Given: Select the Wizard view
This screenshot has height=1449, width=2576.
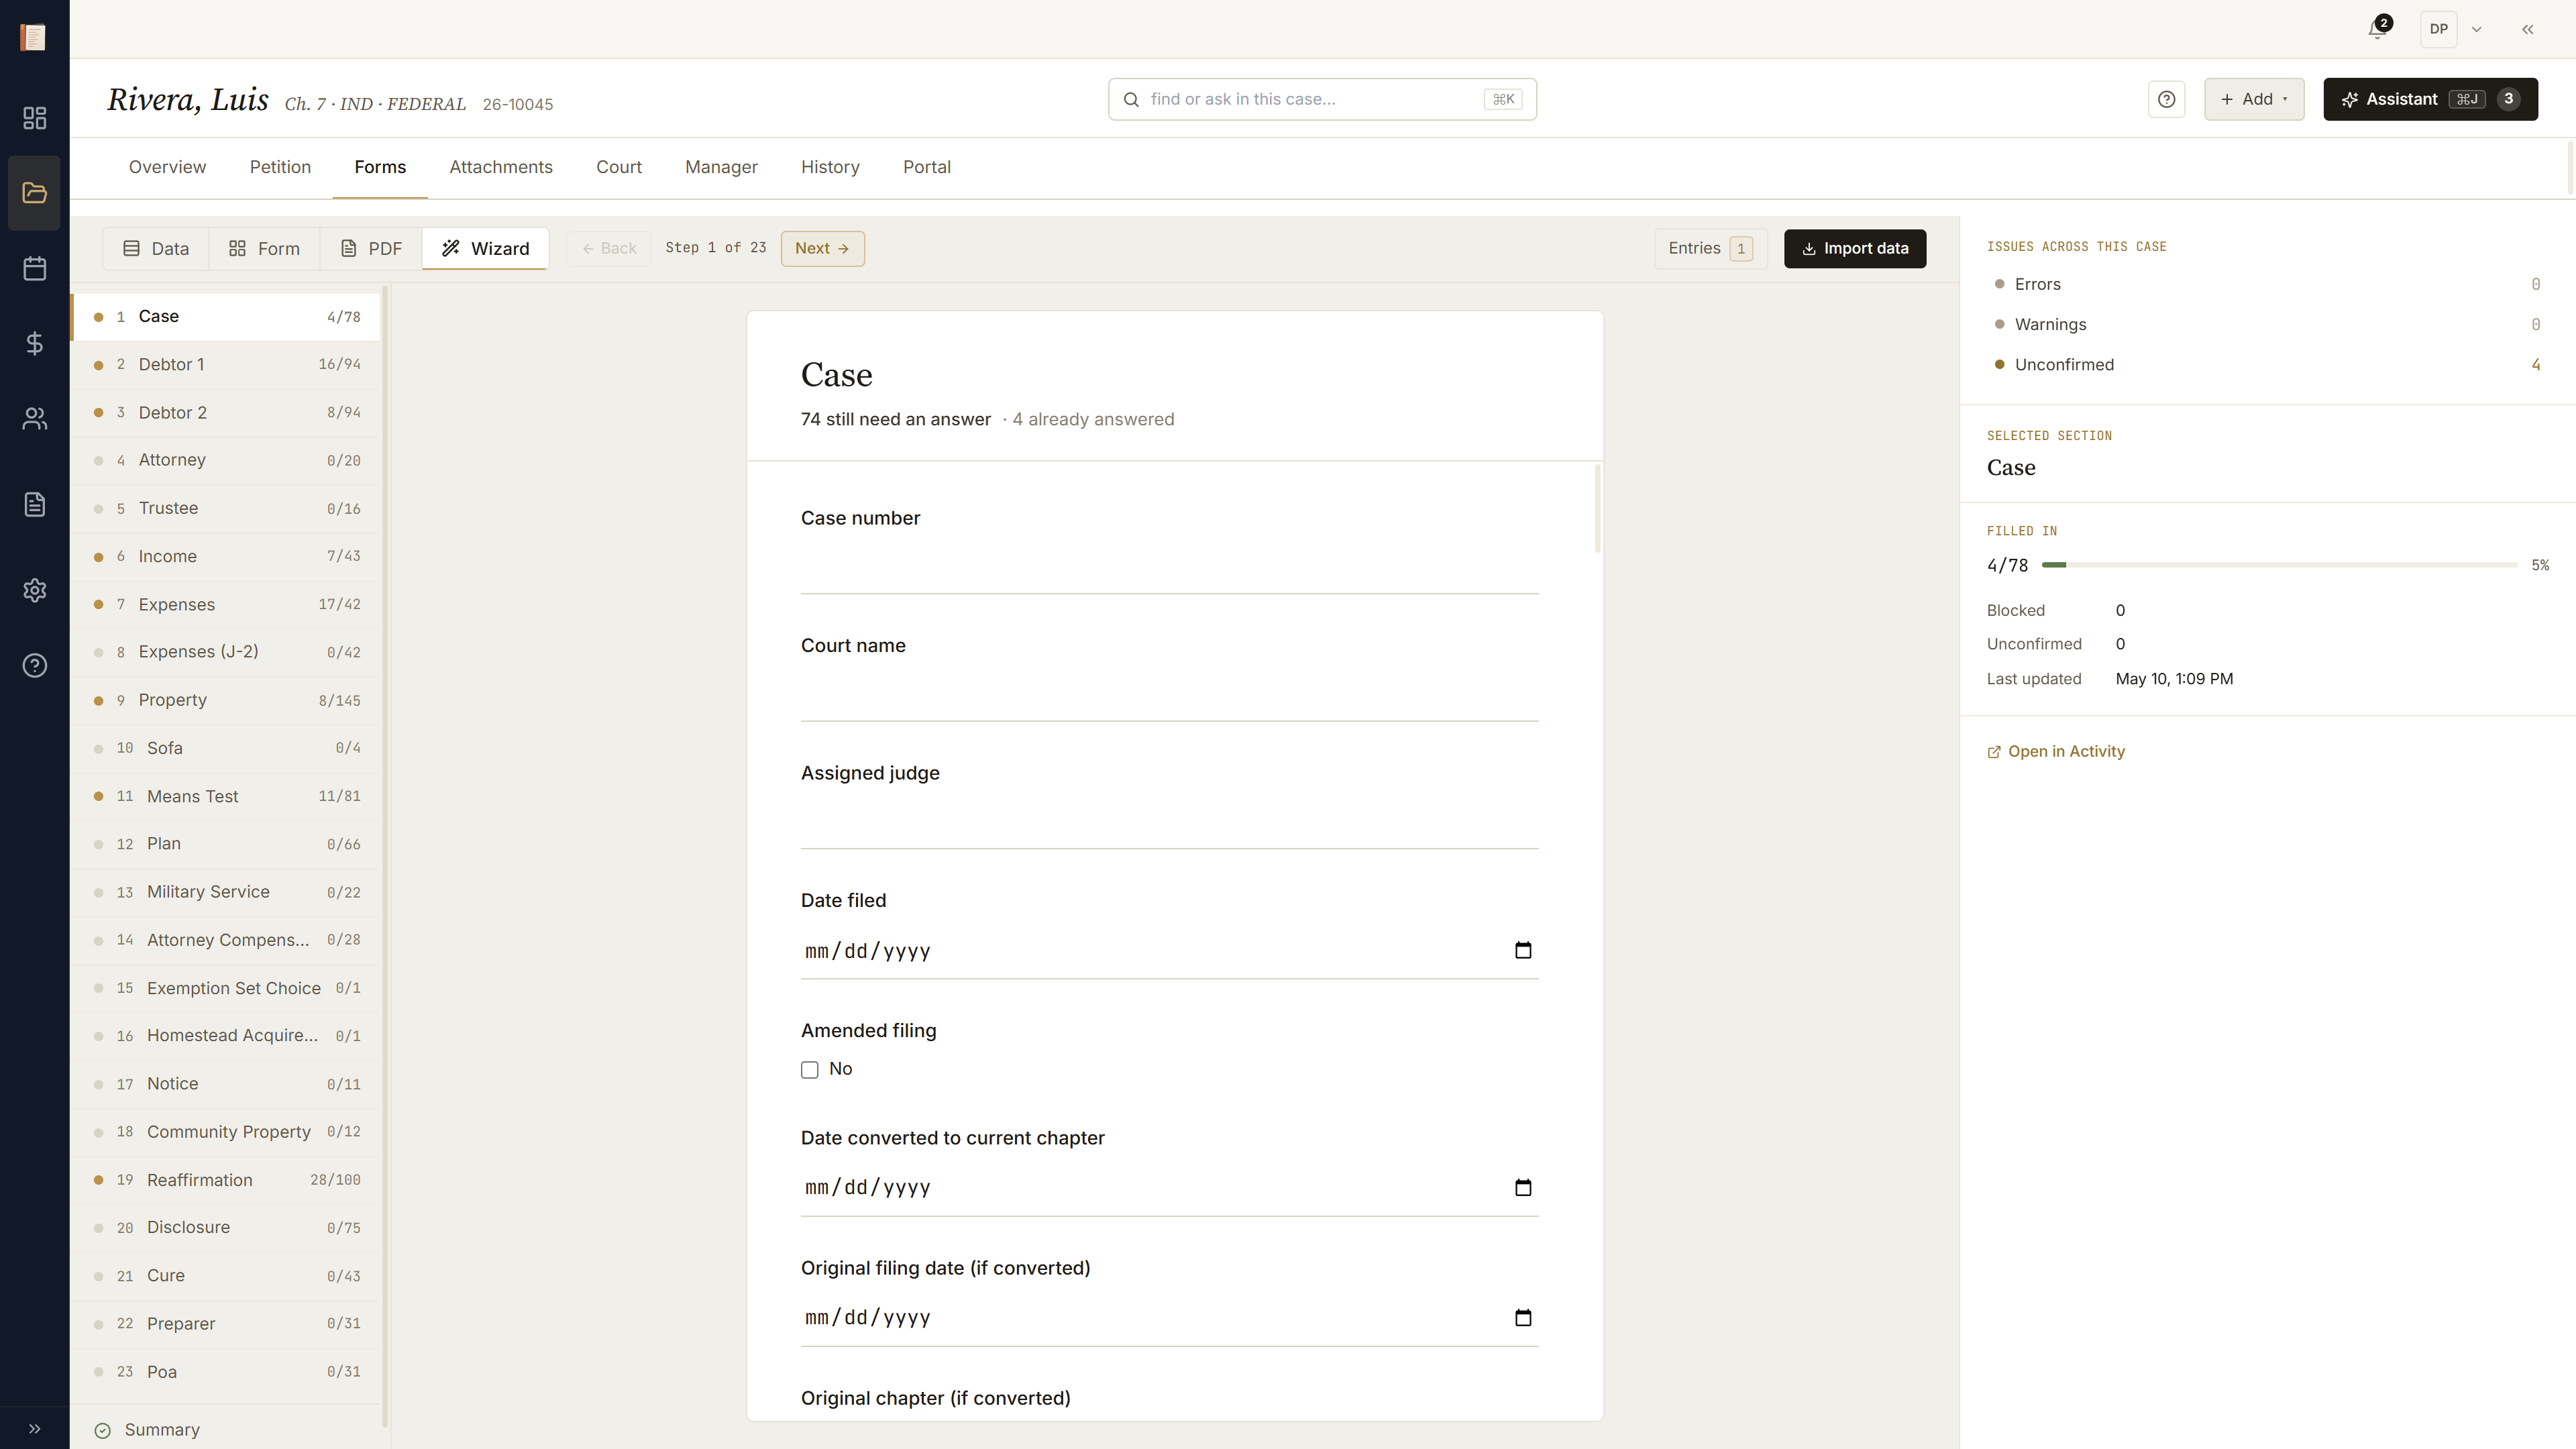Looking at the screenshot, I should pos(485,248).
